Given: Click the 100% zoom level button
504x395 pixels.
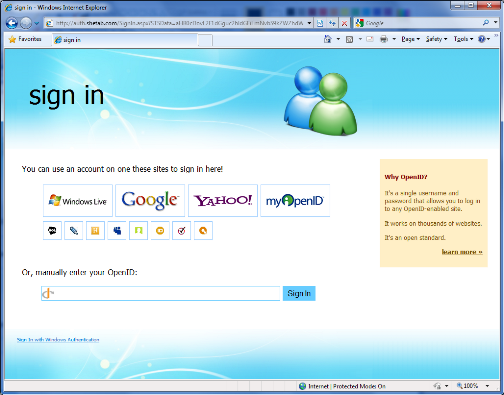Looking at the screenshot, I should pos(468,386).
